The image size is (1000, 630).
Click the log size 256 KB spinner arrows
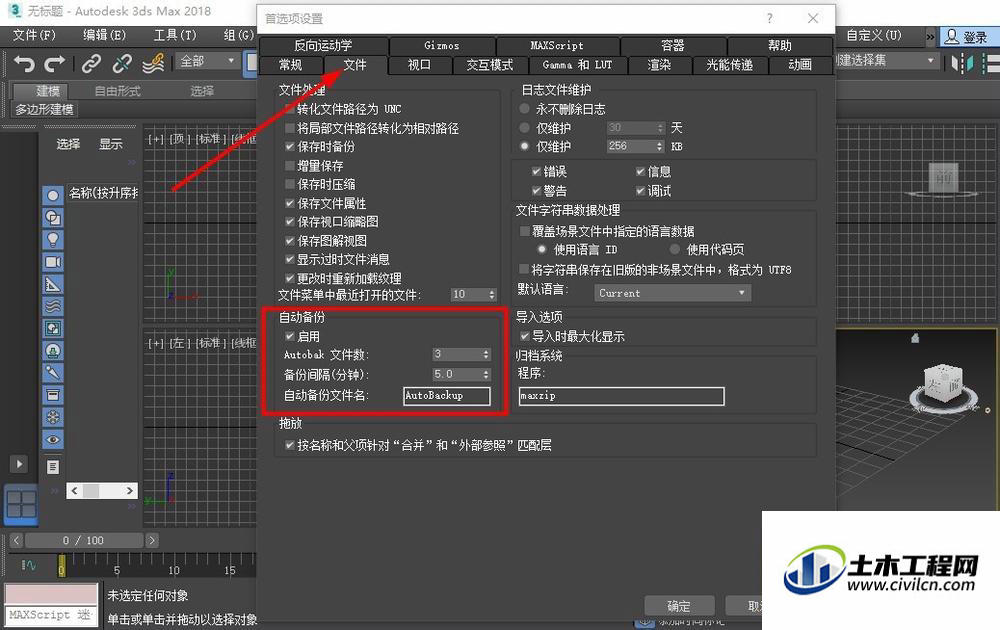coord(659,146)
